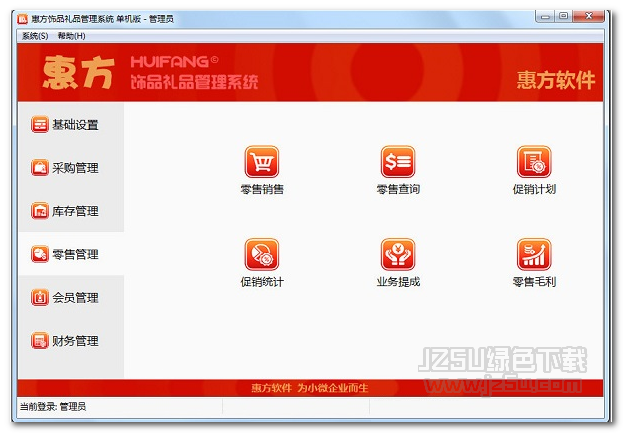Maximize the application window

[x=563, y=16]
